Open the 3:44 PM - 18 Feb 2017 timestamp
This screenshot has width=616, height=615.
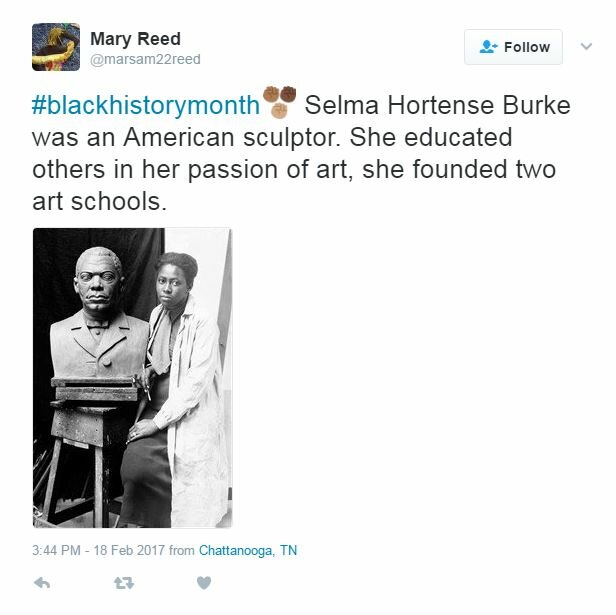point(99,550)
